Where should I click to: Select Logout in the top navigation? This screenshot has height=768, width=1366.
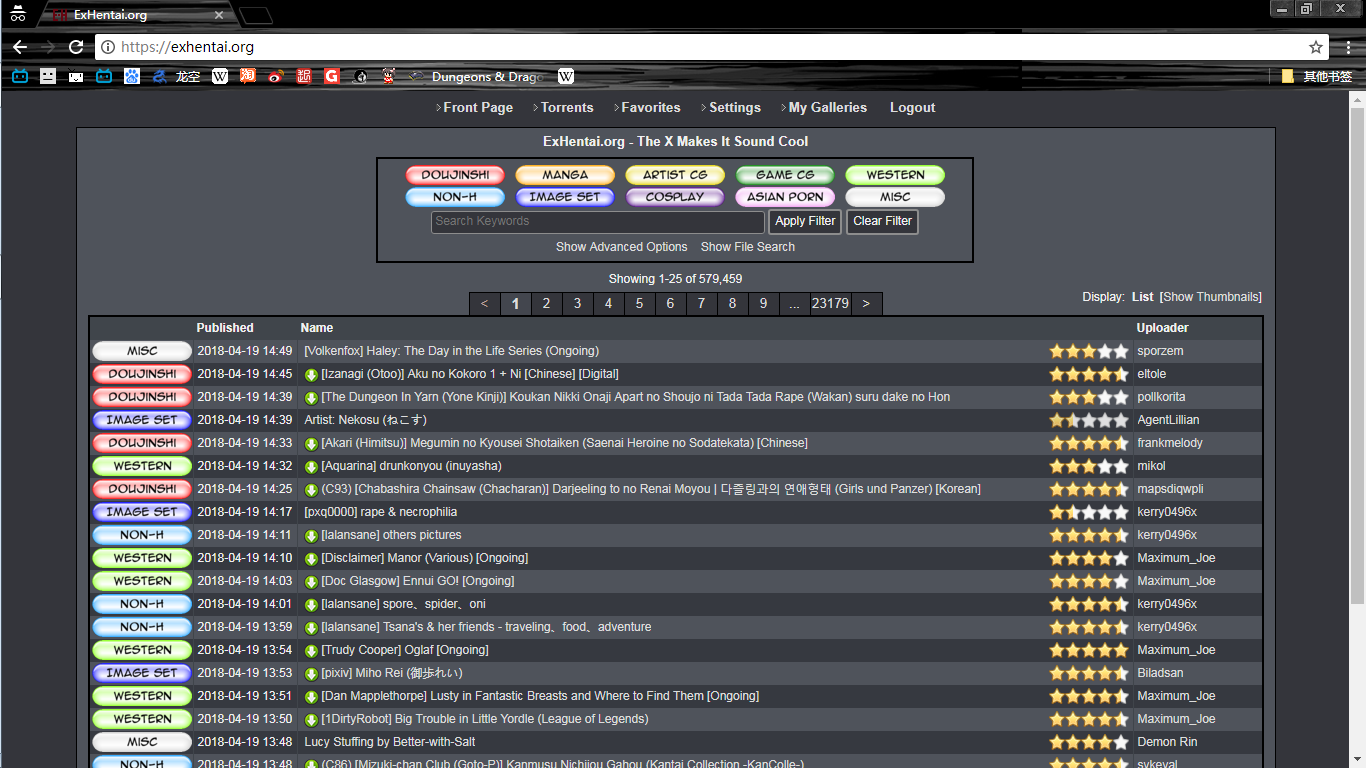click(x=913, y=108)
